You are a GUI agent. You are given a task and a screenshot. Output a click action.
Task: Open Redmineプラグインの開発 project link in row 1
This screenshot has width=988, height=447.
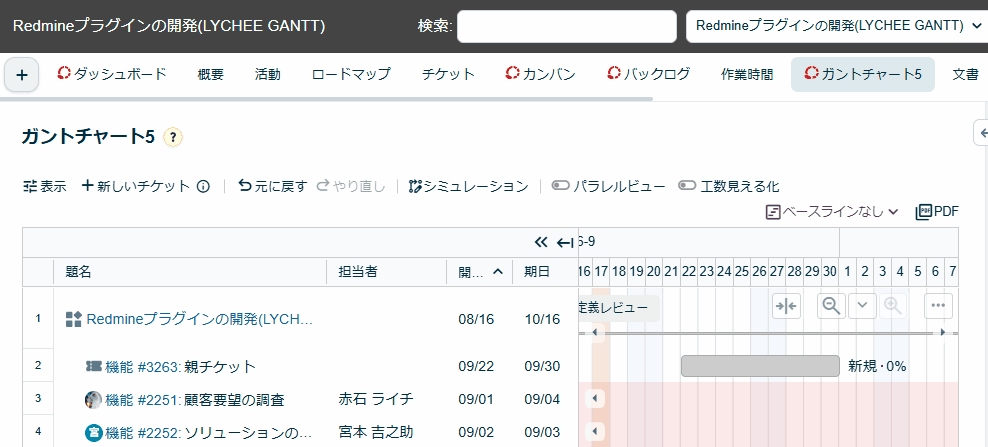pyautogui.click(x=199, y=319)
